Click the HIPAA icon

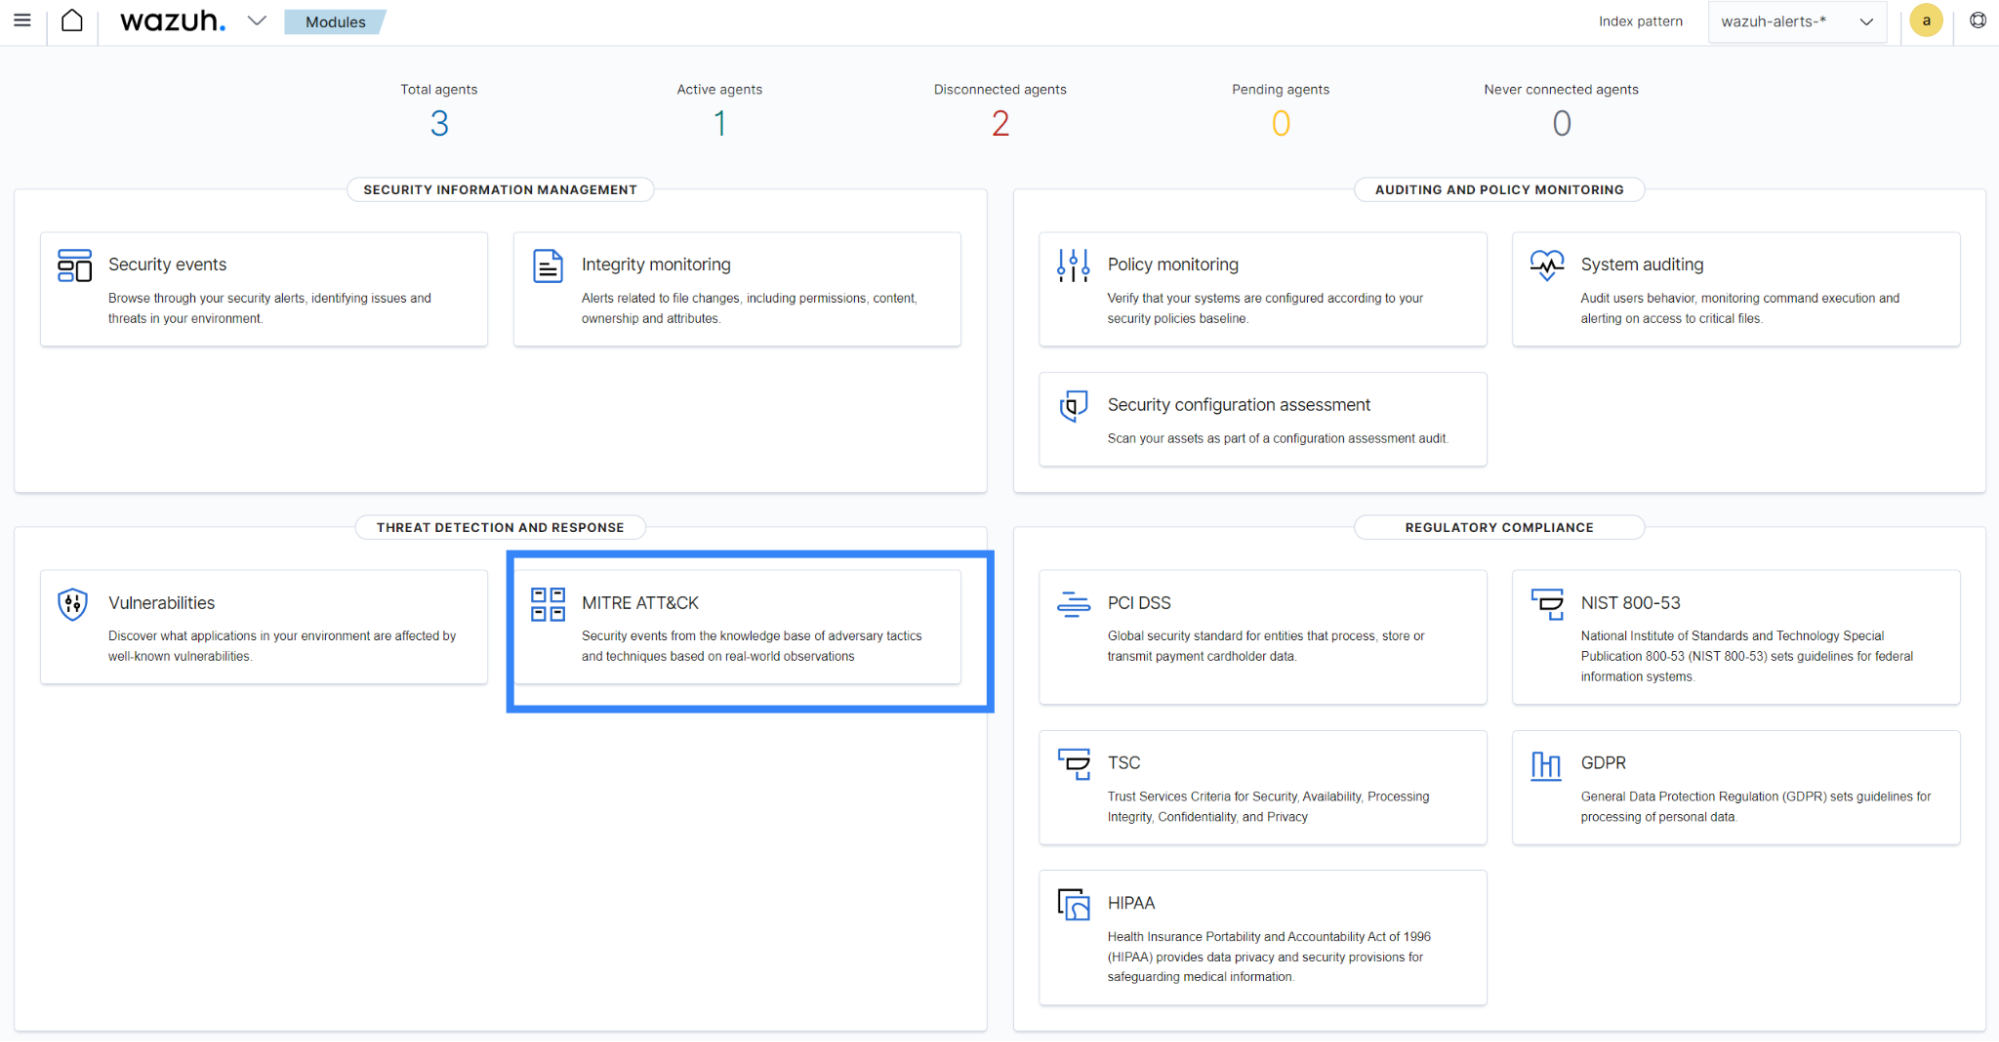pos(1074,904)
